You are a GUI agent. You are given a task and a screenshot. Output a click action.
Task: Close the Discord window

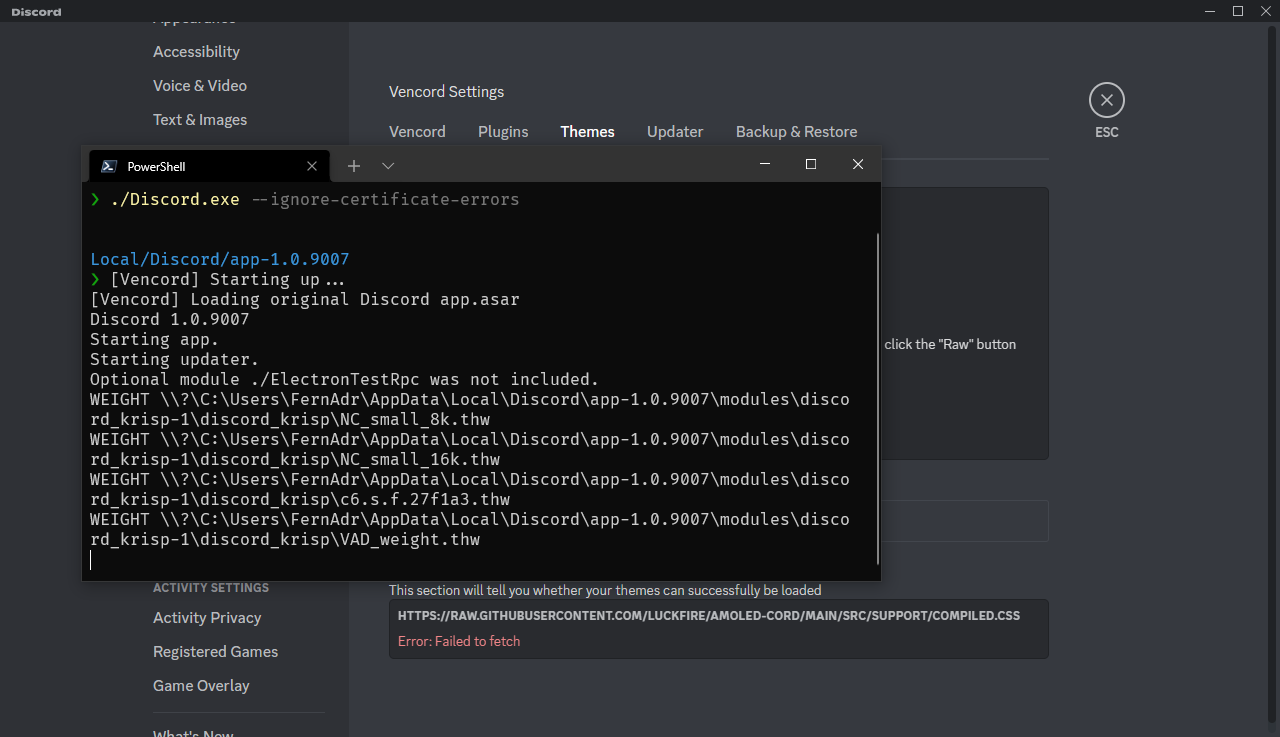(x=1266, y=11)
